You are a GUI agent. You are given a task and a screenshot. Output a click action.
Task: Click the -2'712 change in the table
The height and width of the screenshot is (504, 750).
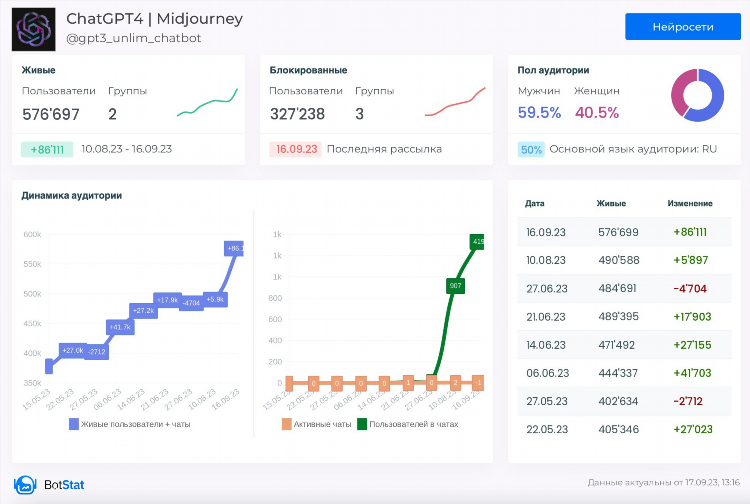tap(688, 401)
